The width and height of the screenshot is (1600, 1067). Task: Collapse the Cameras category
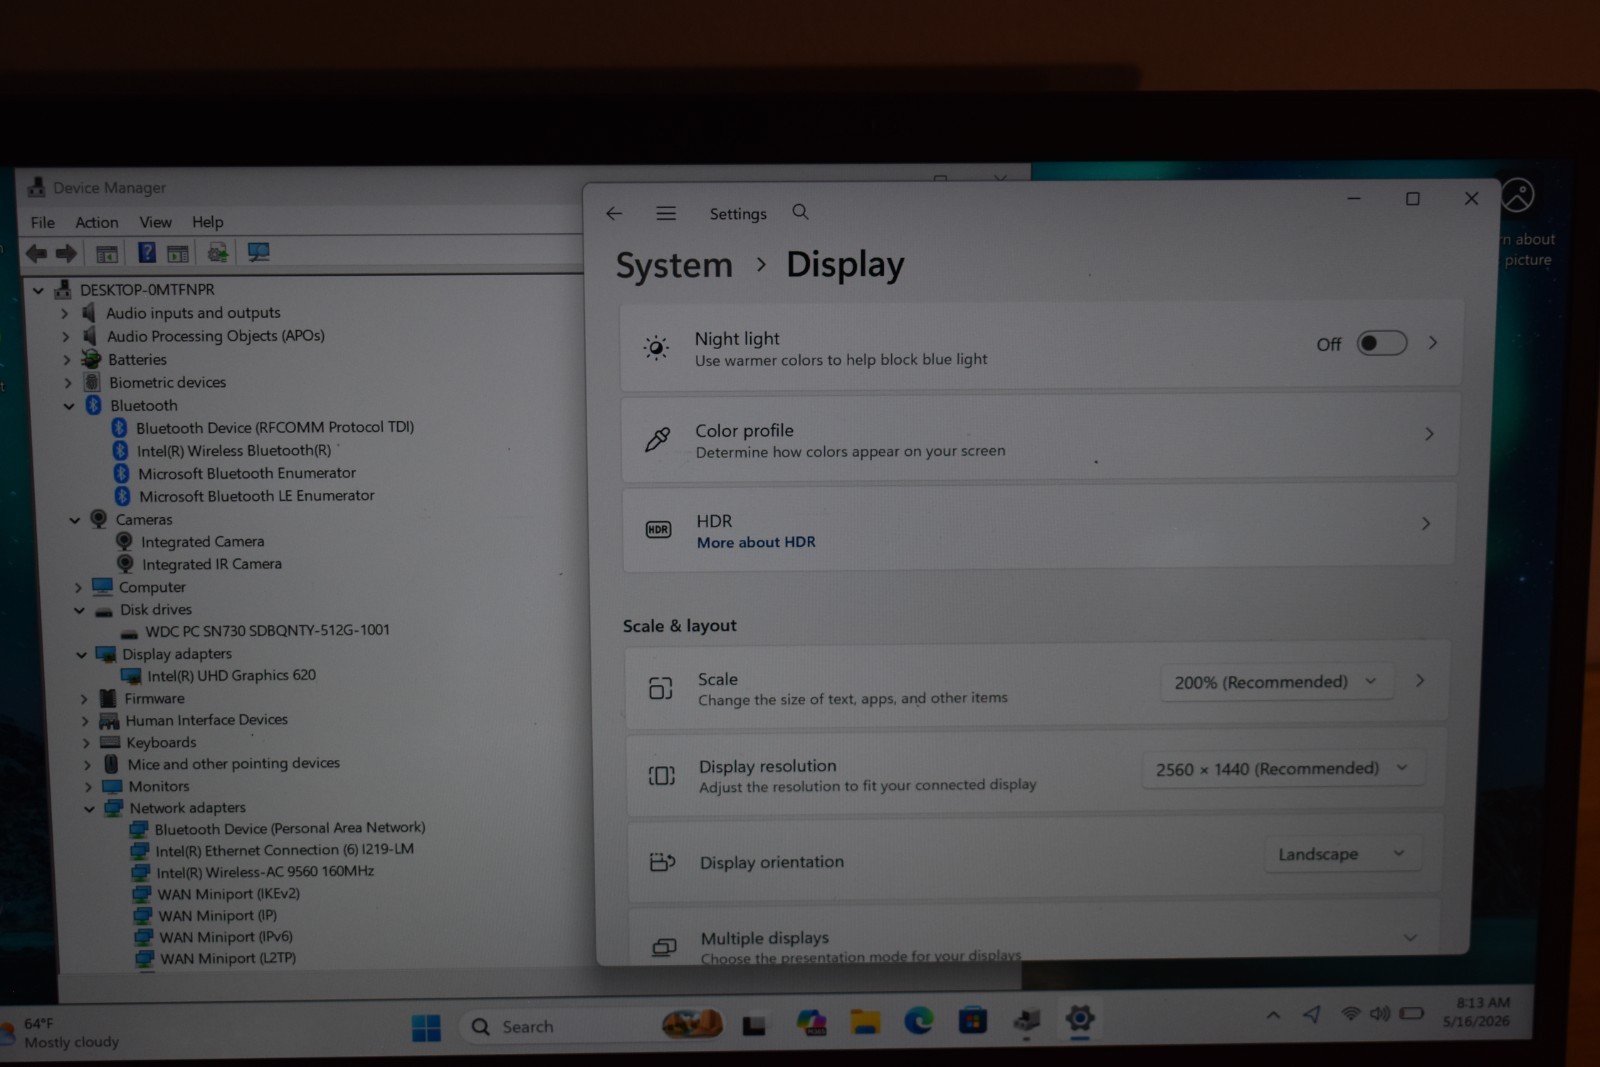[x=75, y=520]
